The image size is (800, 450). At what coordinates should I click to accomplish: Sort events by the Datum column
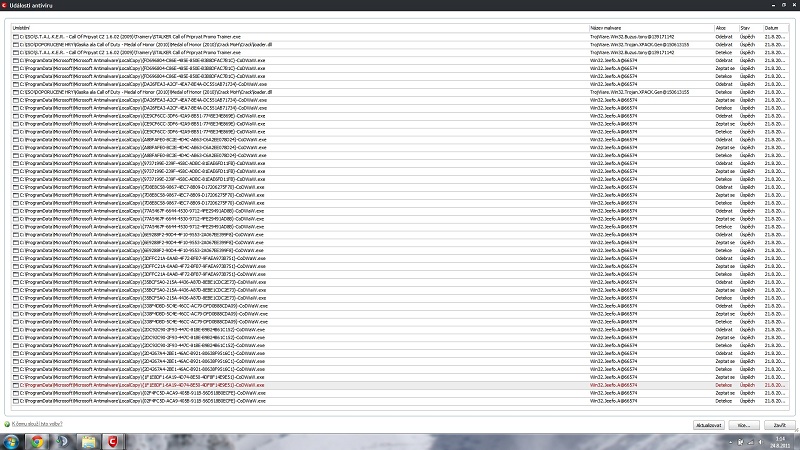[776, 28]
